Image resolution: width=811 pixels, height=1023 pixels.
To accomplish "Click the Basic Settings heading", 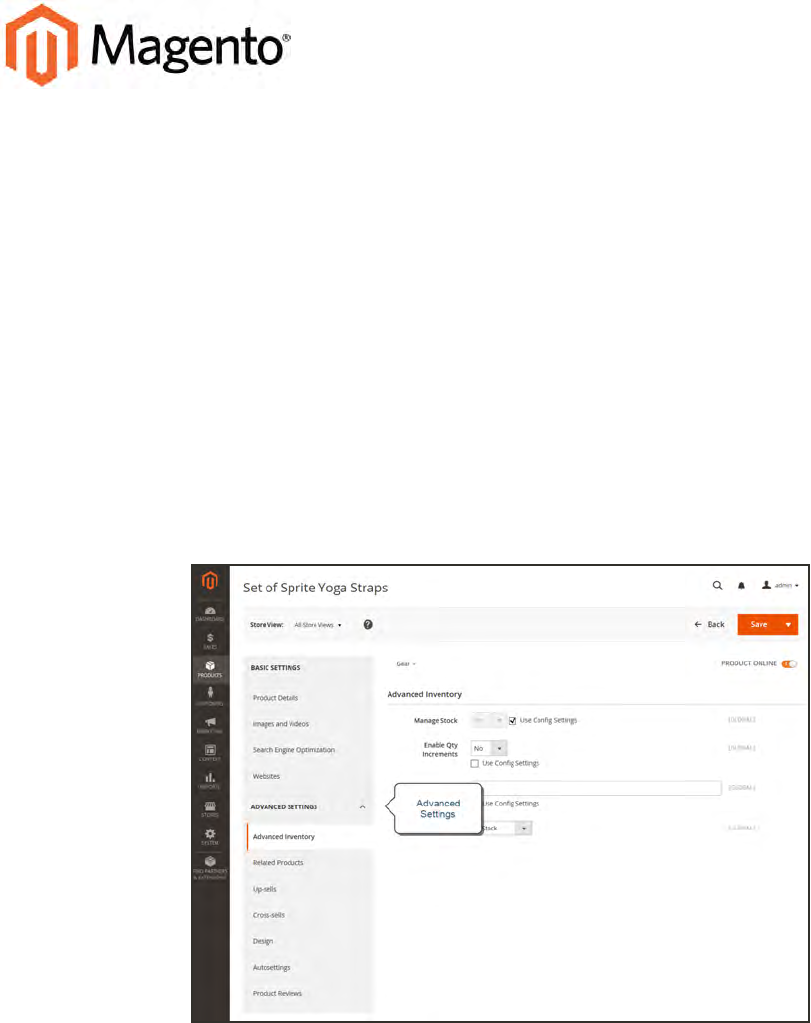I will click(275, 668).
